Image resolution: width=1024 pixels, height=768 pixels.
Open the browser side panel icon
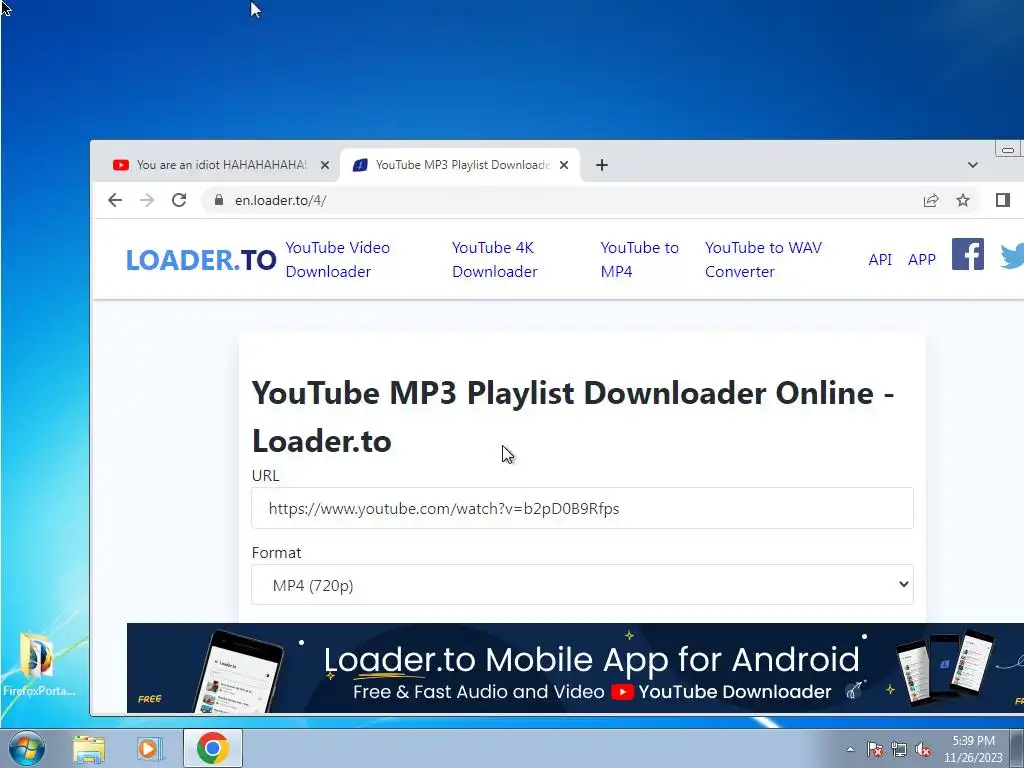[1002, 200]
